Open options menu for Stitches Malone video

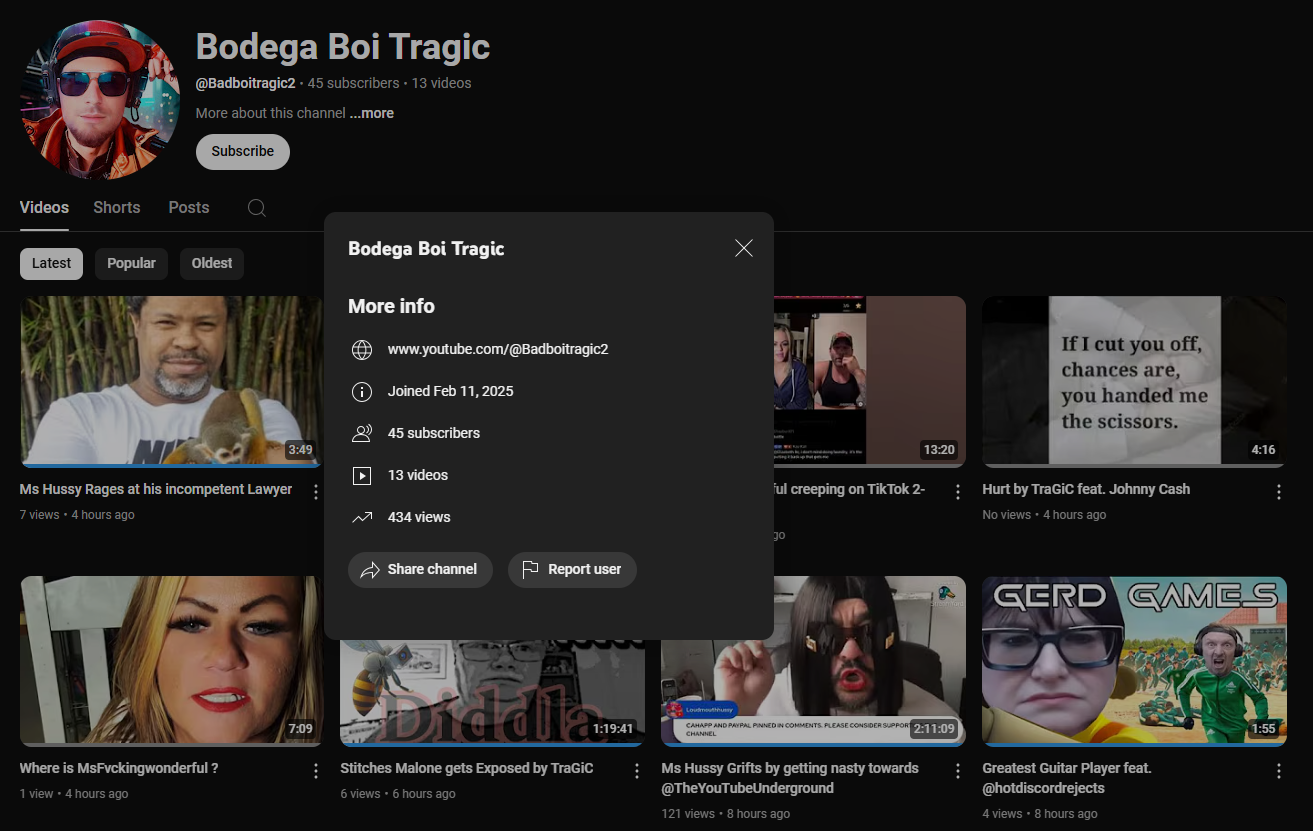[637, 770]
